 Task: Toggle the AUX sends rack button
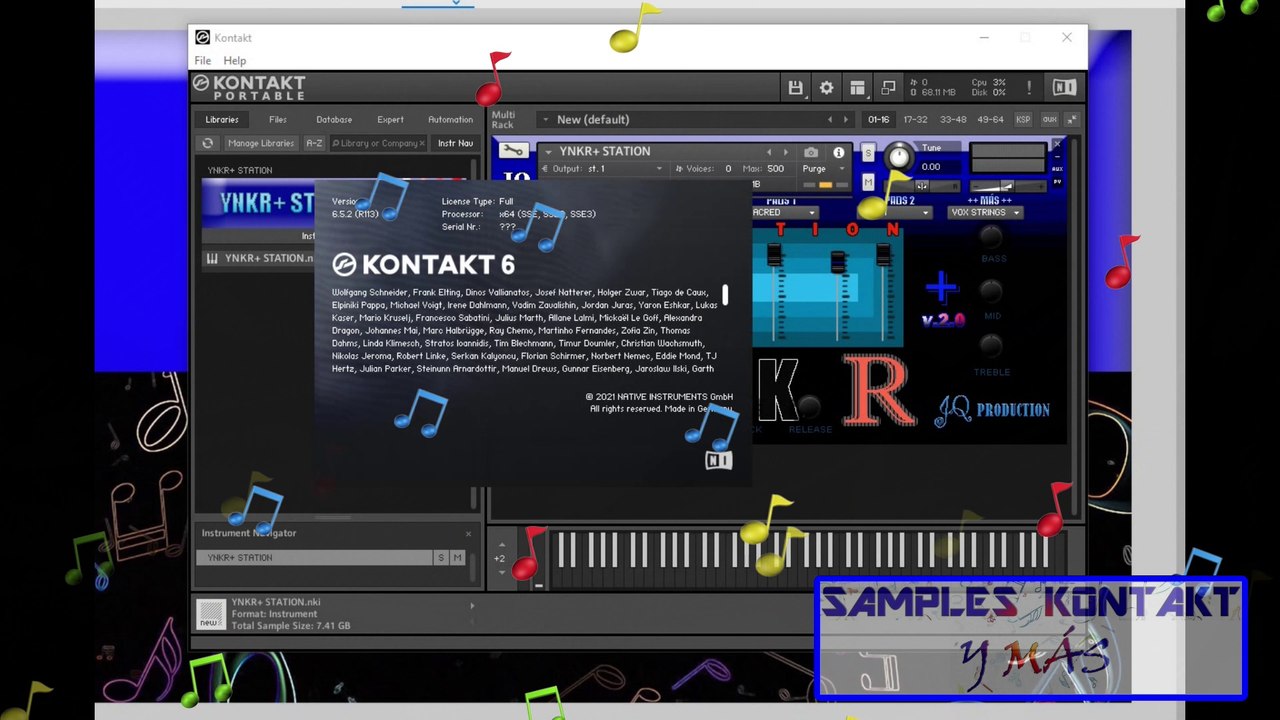tap(1049, 119)
